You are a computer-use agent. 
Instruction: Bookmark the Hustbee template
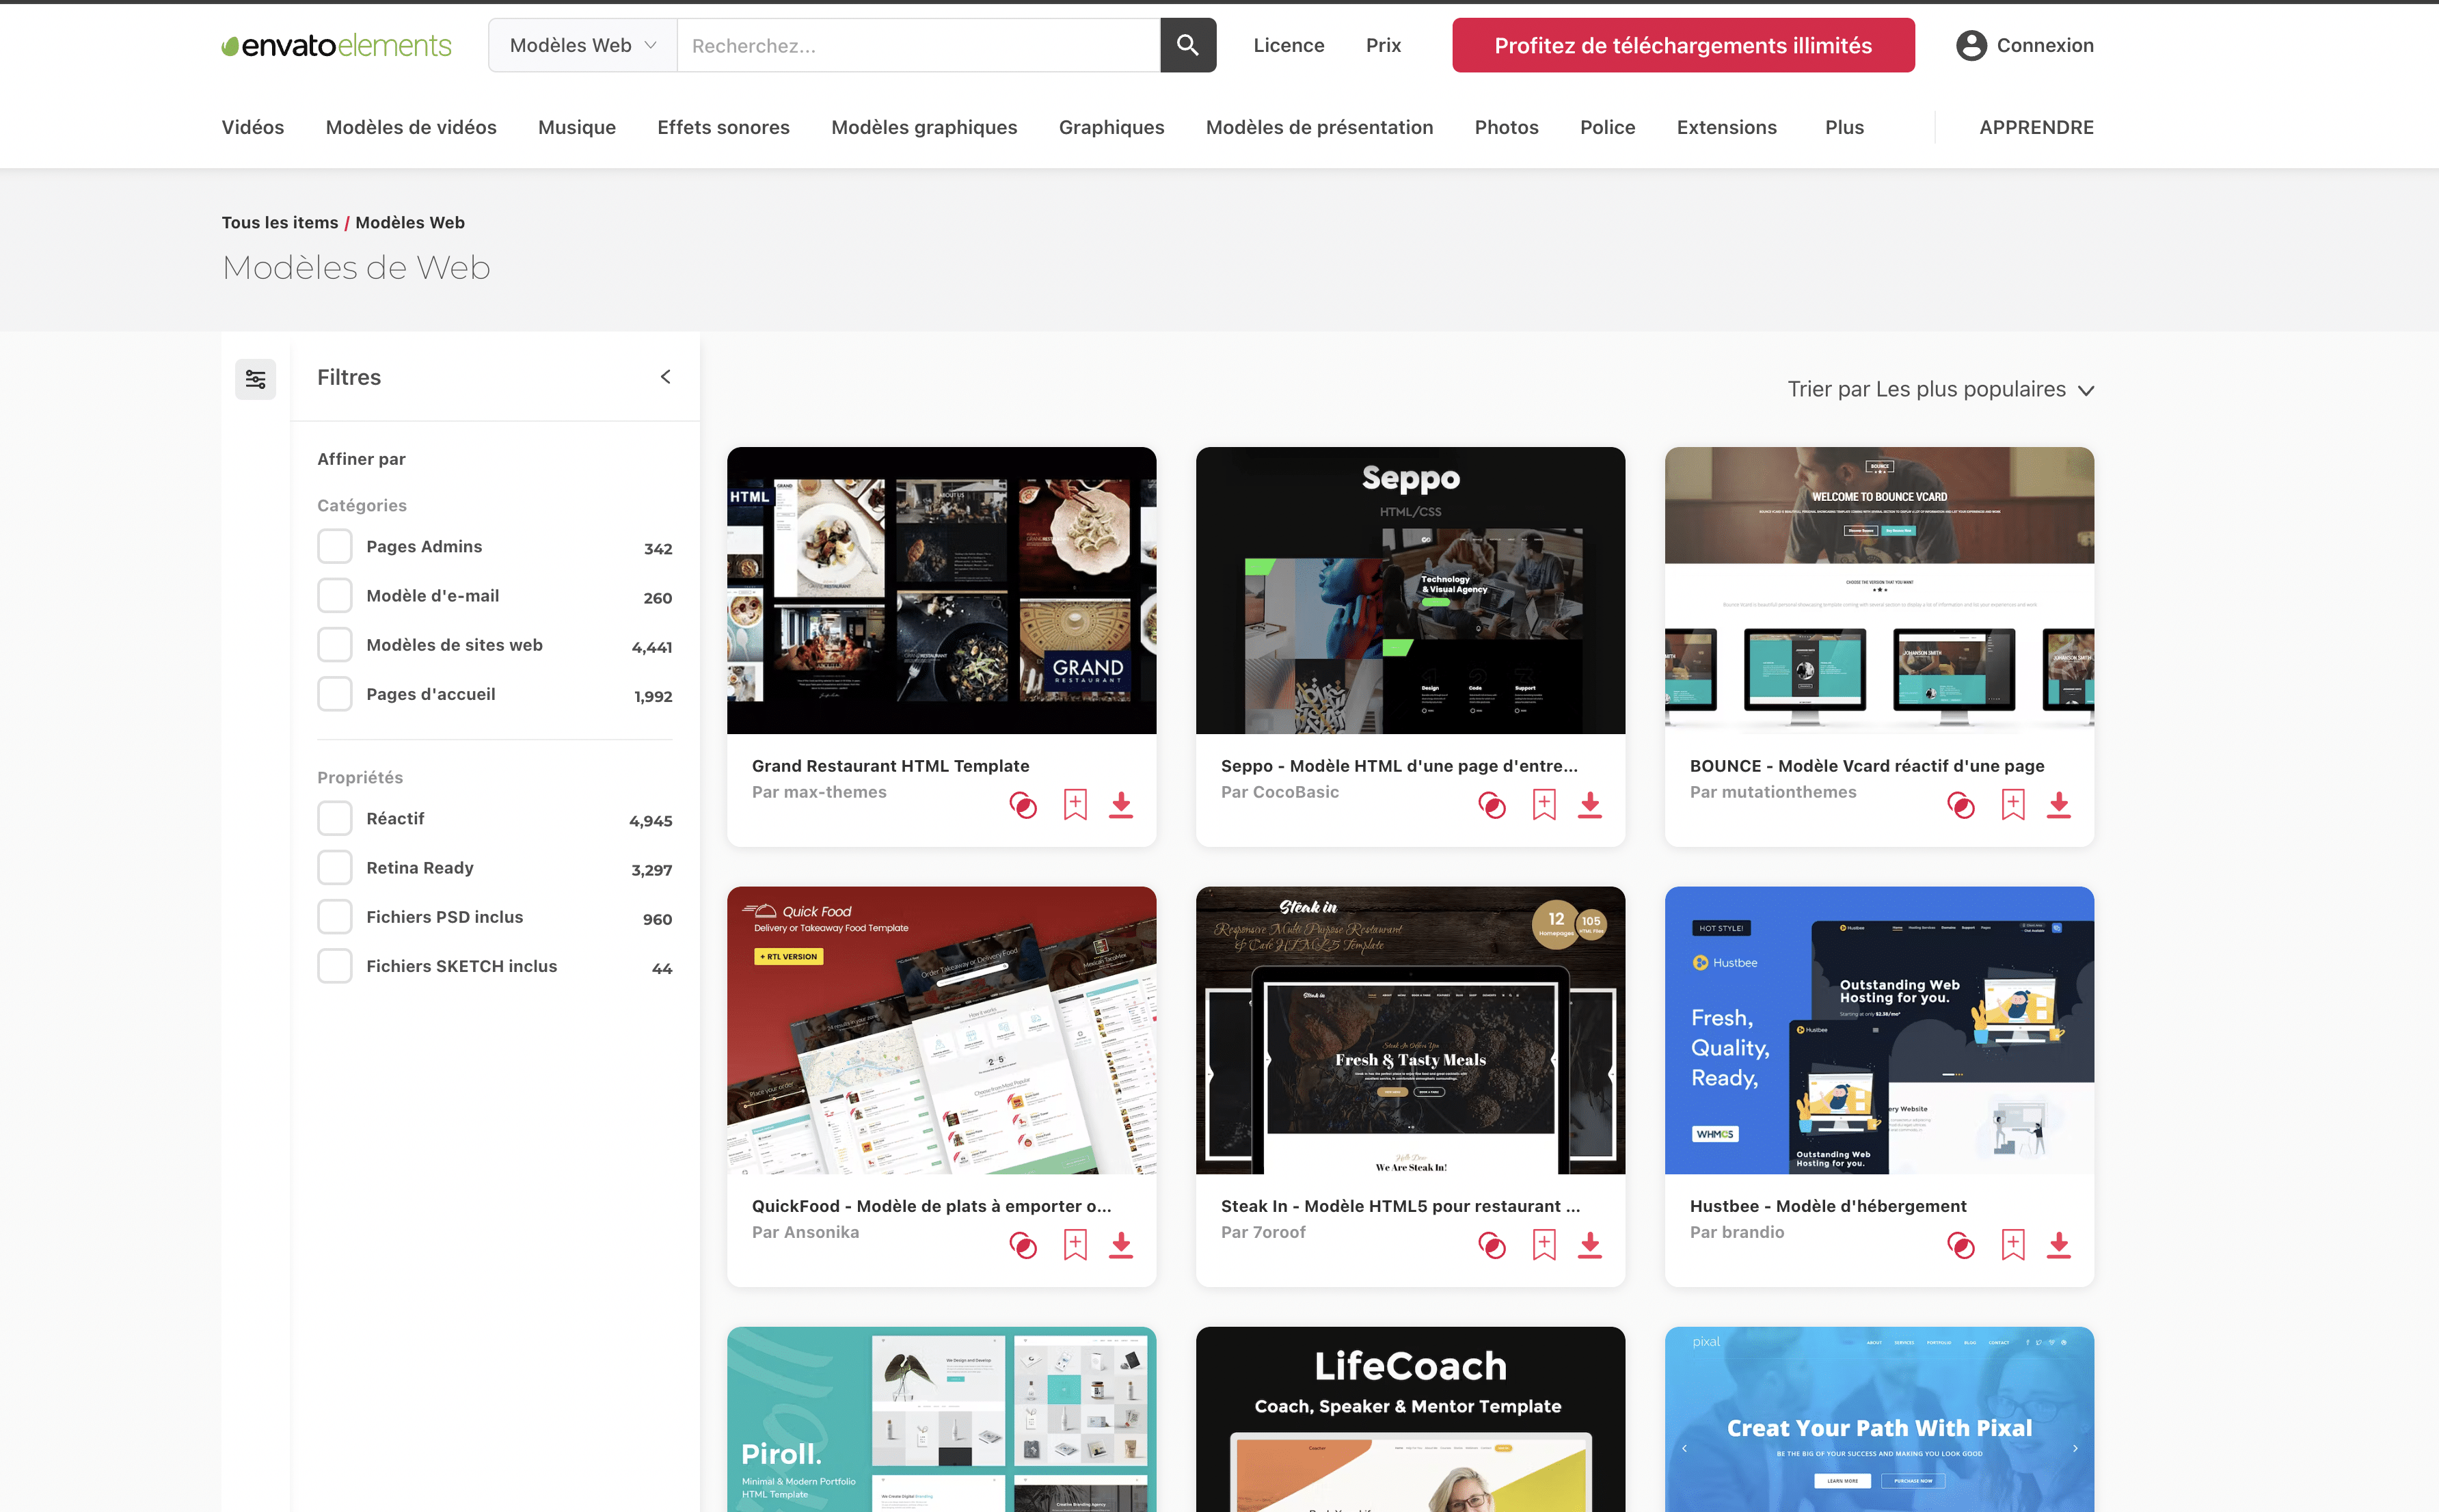pyautogui.click(x=2013, y=1245)
